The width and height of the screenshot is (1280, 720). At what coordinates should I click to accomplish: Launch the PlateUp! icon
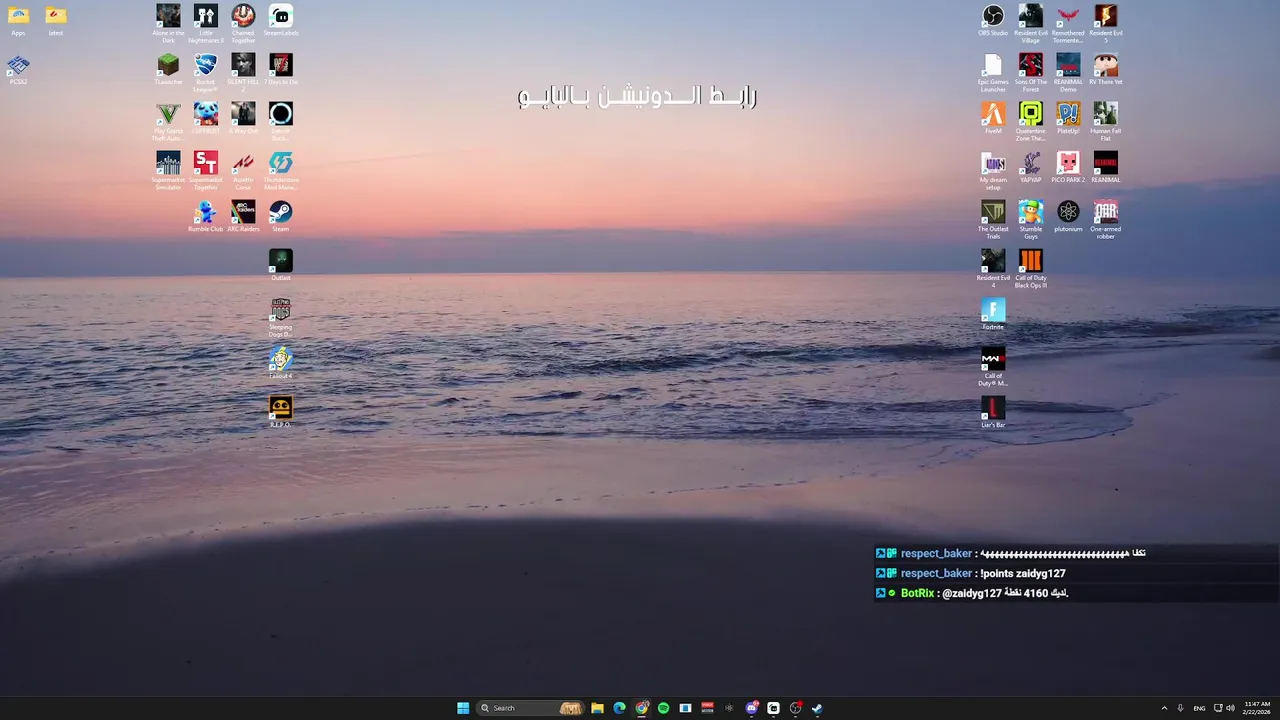point(1068,118)
